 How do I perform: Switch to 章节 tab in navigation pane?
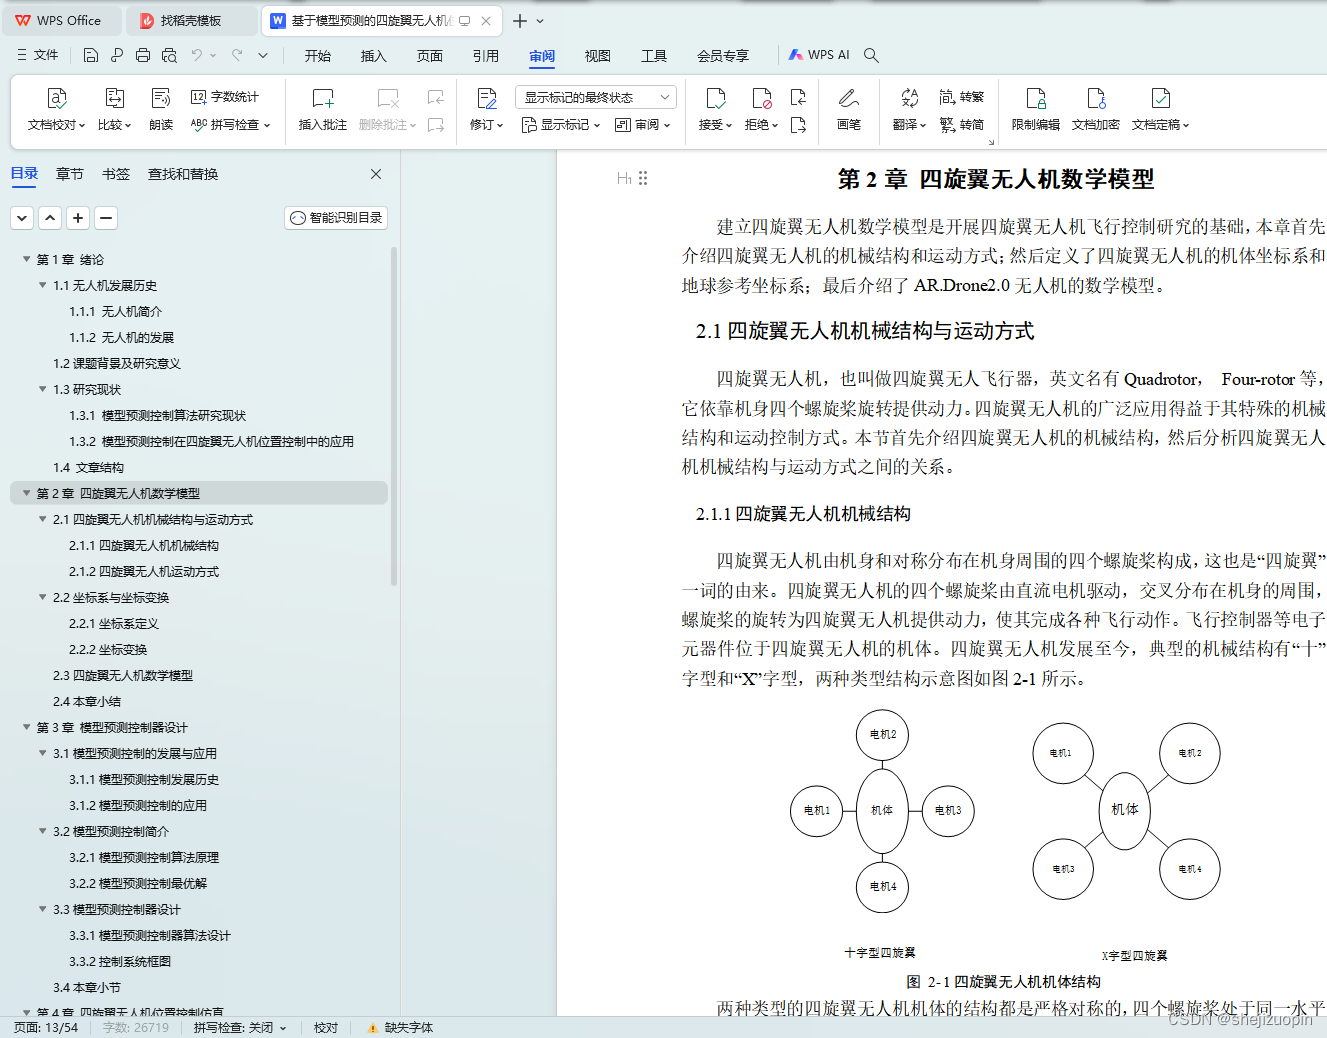[x=70, y=174]
